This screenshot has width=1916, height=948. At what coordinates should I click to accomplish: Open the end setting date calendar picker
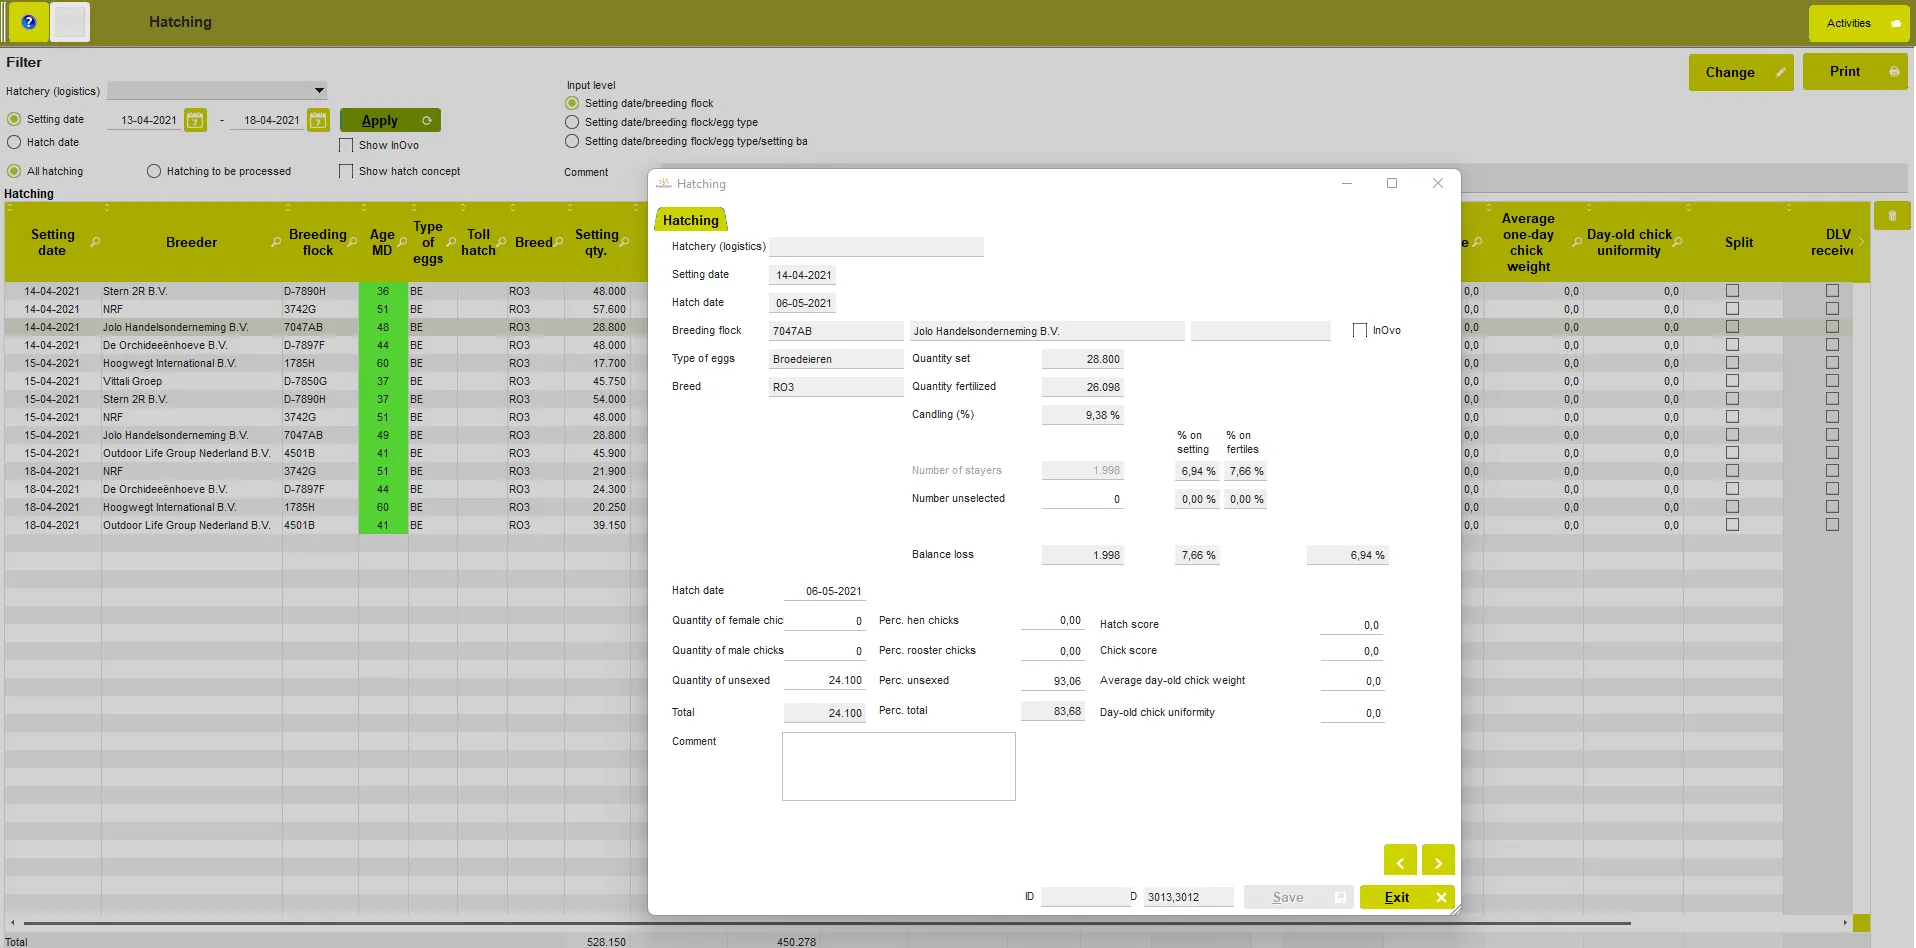coord(318,120)
